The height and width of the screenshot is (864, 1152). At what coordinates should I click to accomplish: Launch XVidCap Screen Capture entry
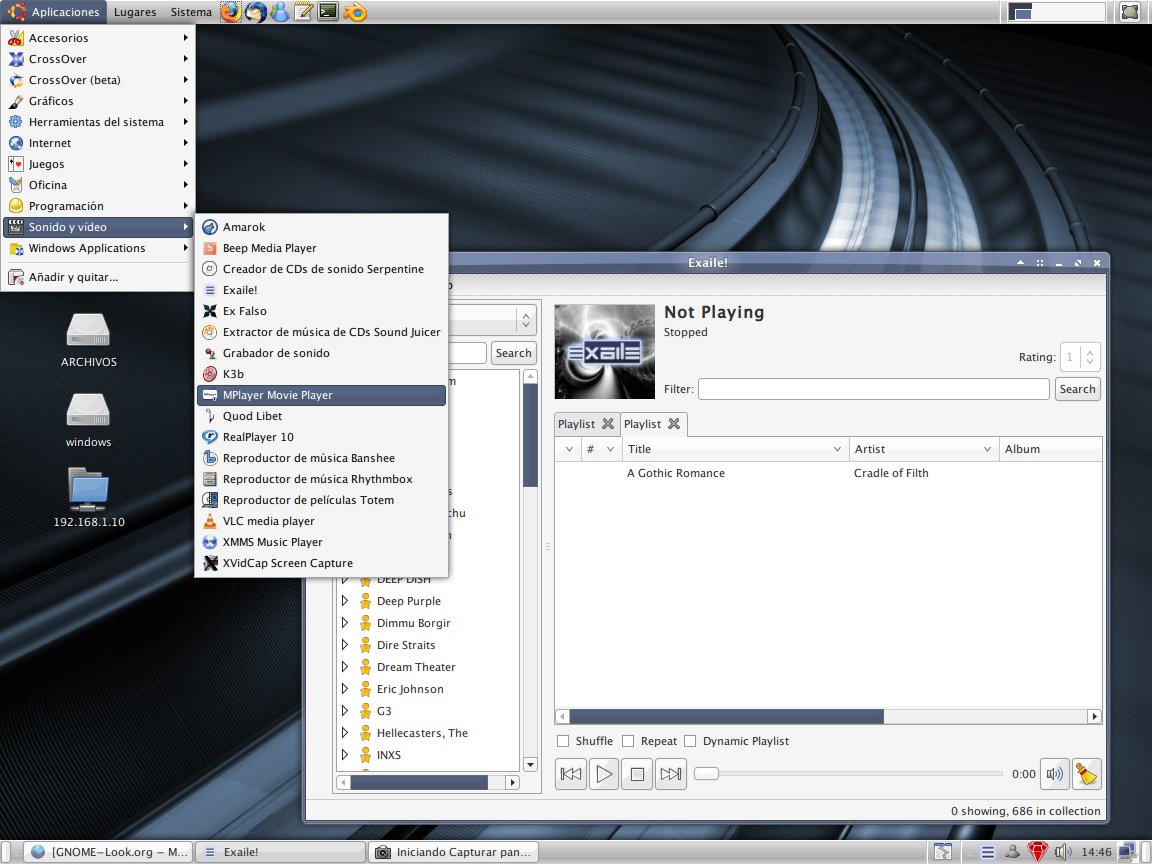click(x=321, y=564)
